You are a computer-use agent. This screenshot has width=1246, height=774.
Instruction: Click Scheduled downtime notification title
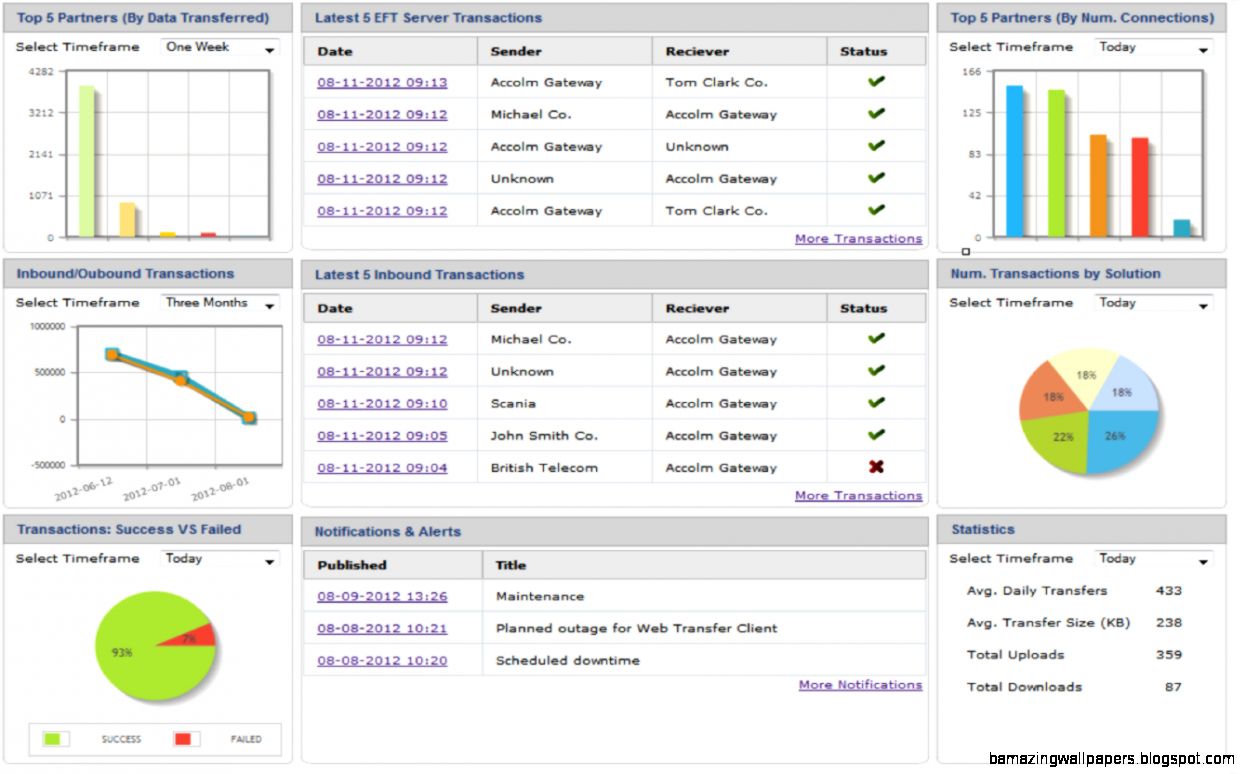pos(567,661)
